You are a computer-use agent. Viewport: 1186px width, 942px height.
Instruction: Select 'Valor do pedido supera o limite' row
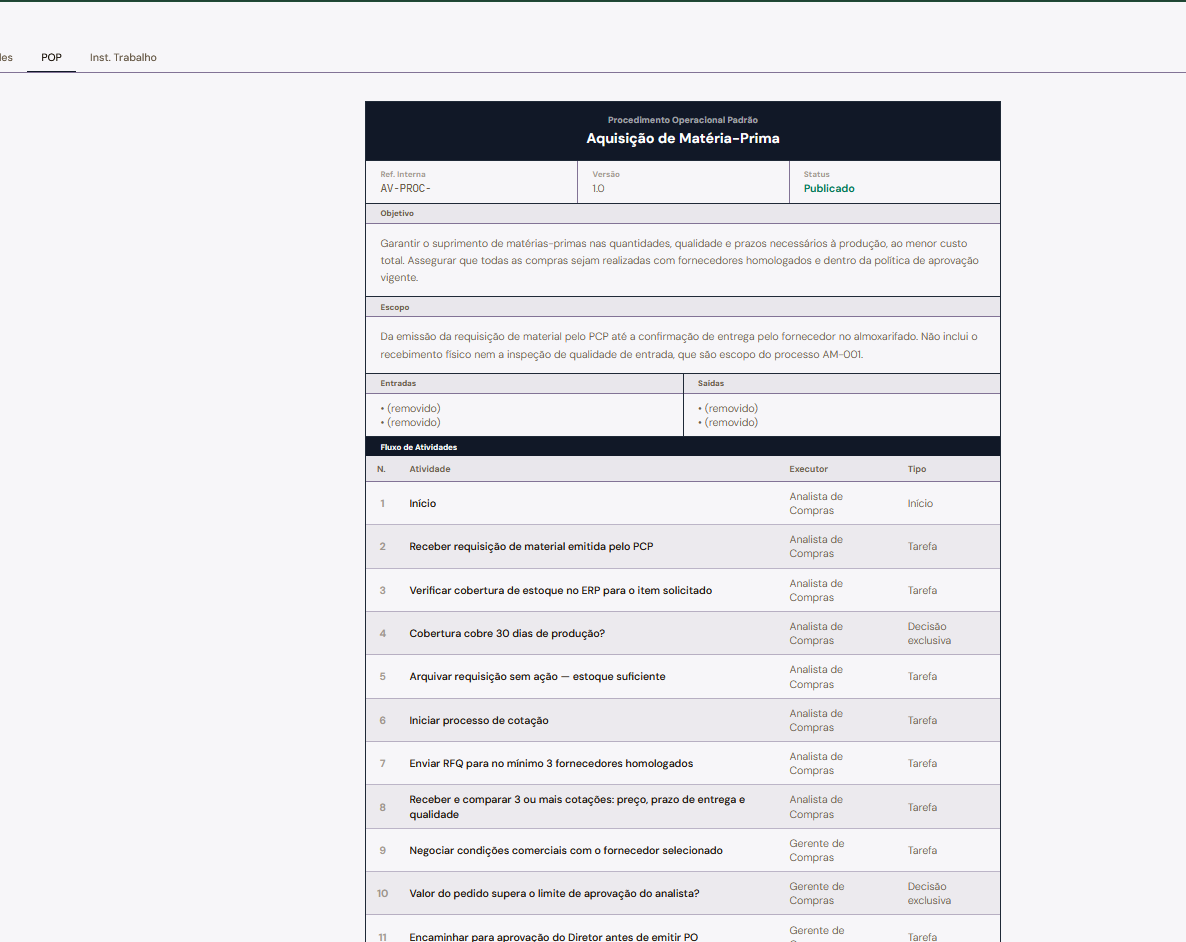pos(682,894)
